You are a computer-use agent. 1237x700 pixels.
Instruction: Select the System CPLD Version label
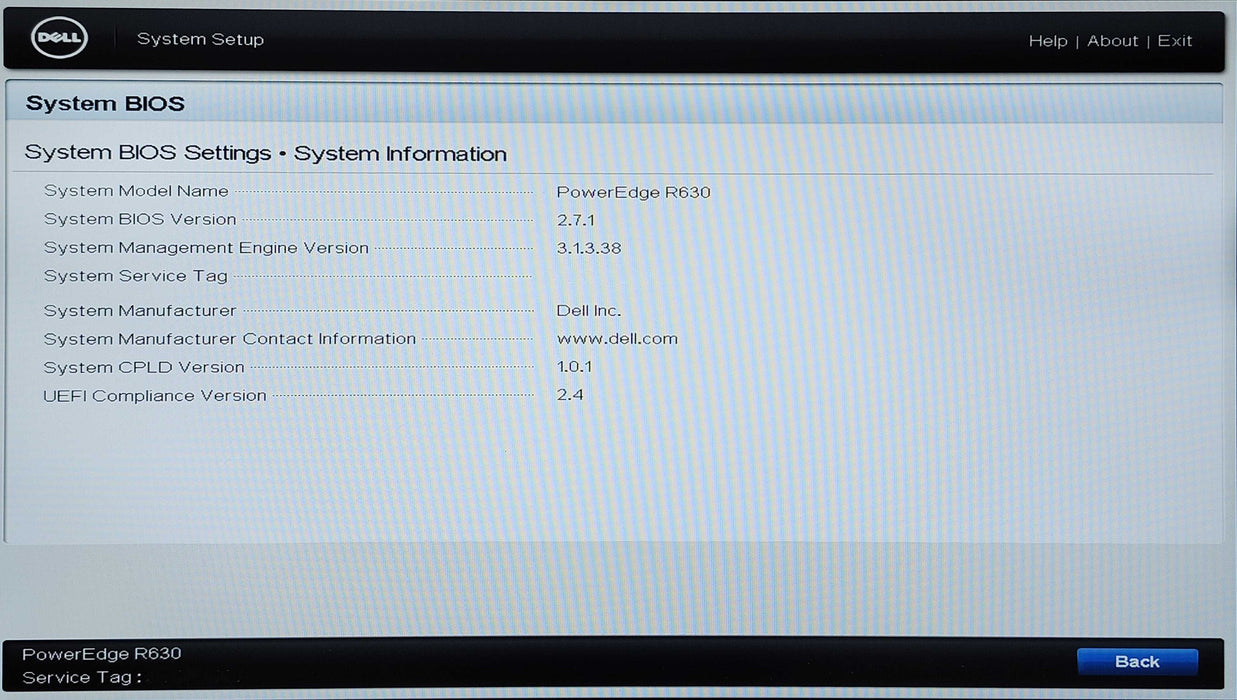click(x=144, y=367)
